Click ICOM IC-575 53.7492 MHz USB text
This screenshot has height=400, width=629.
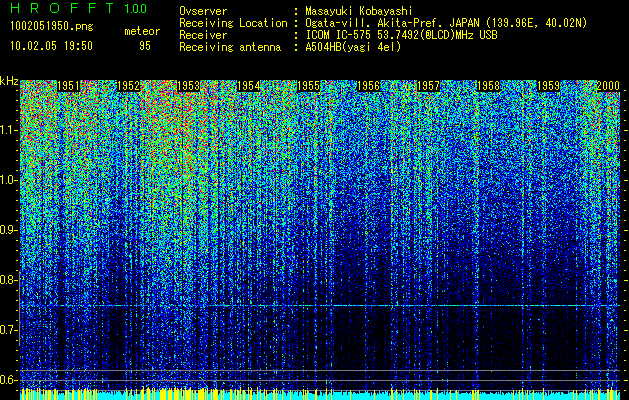[x=401, y=35]
